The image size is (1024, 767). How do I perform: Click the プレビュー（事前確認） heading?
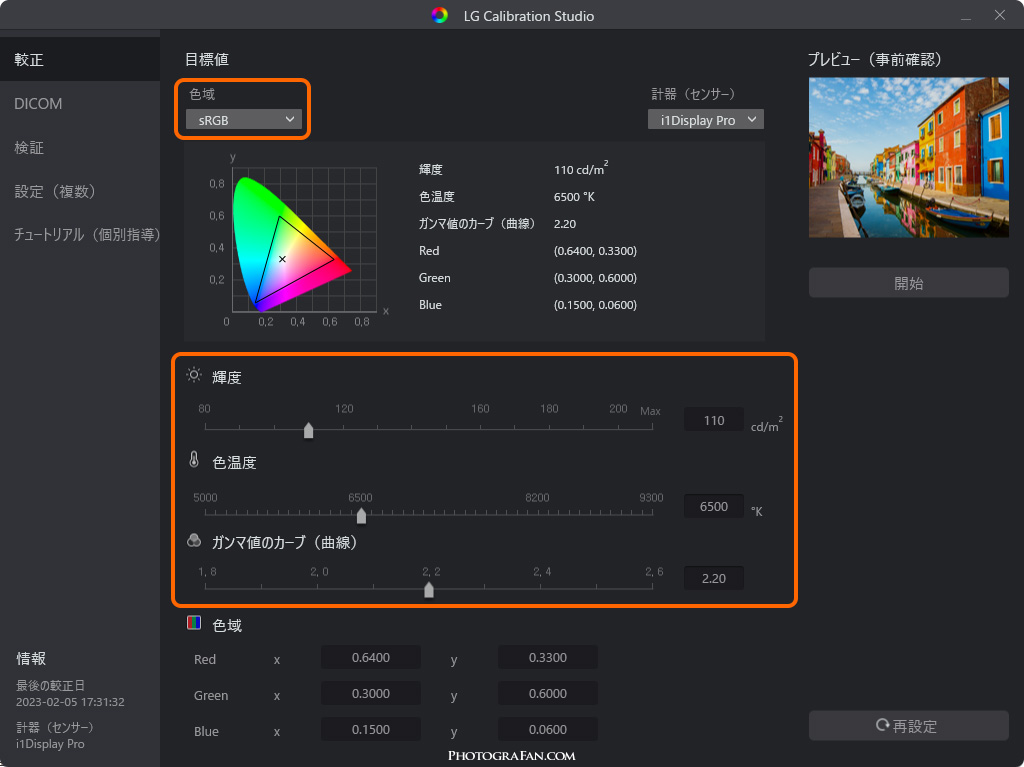pos(874,59)
